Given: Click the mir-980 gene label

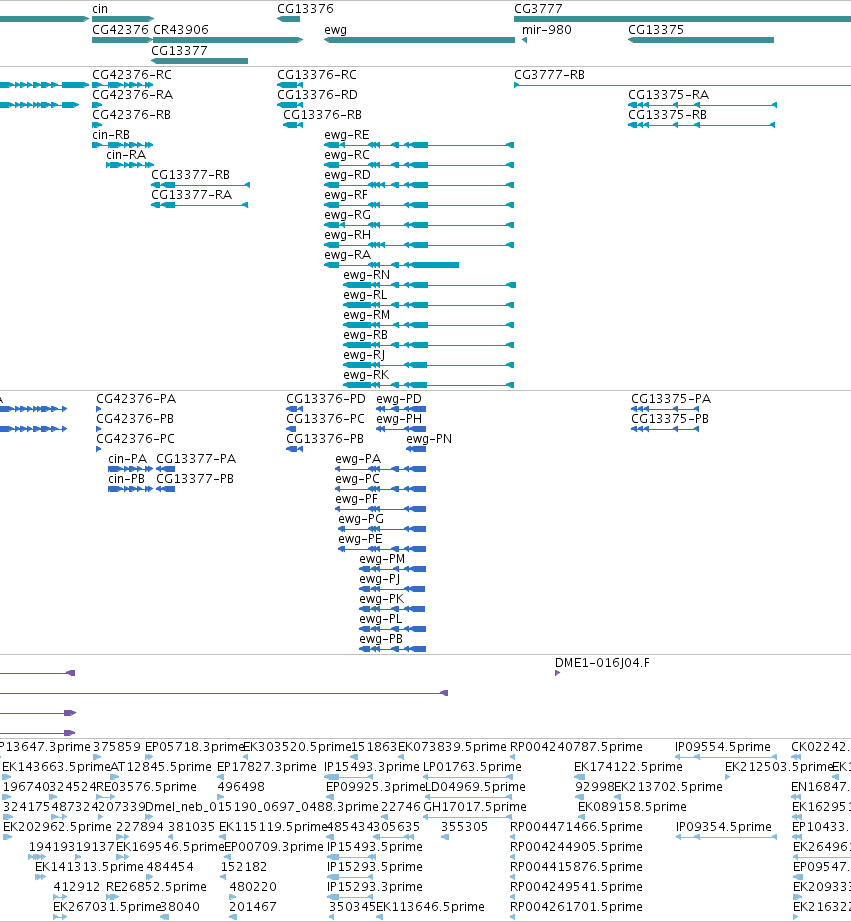Looking at the screenshot, I should pyautogui.click(x=546, y=30).
